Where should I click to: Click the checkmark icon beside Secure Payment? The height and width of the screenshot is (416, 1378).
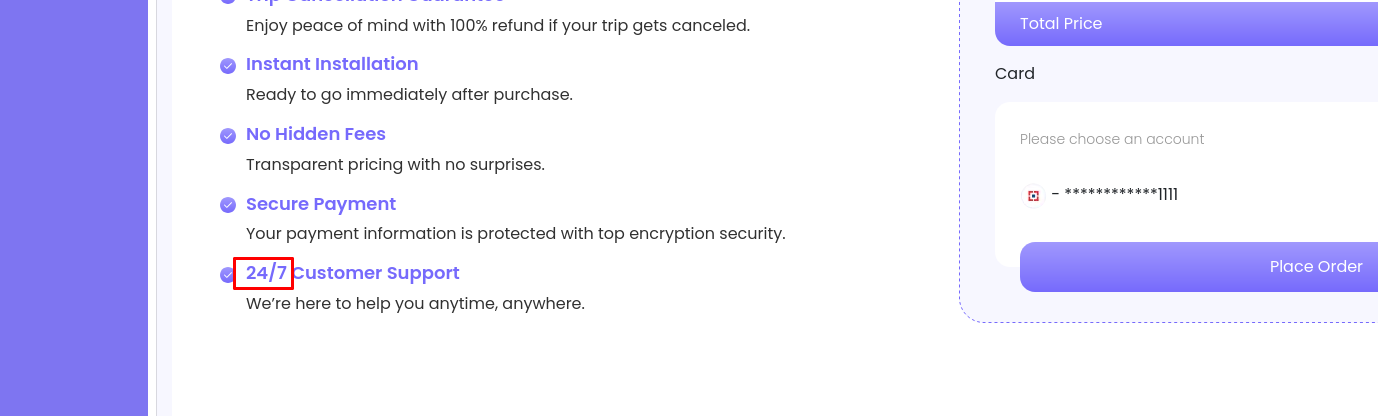228,206
